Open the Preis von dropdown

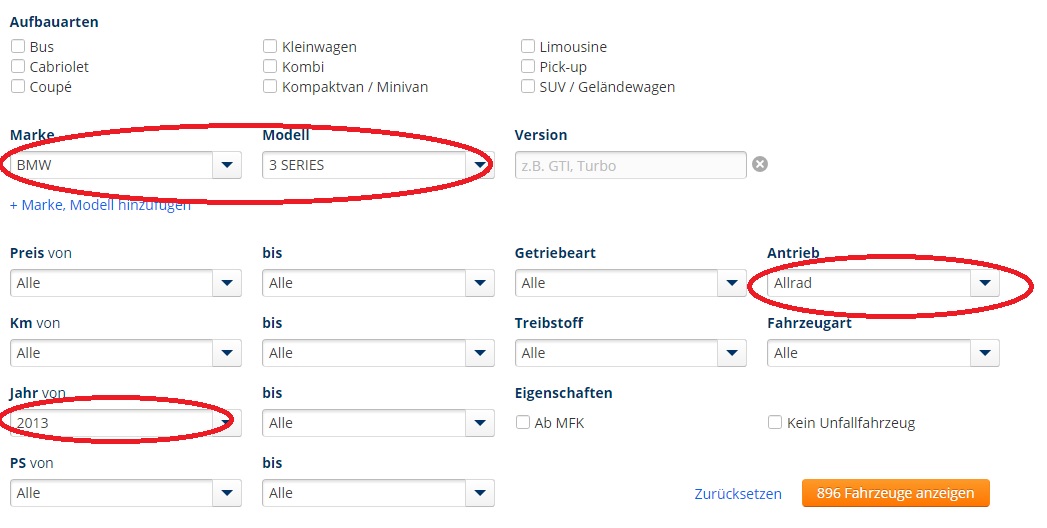tap(126, 283)
